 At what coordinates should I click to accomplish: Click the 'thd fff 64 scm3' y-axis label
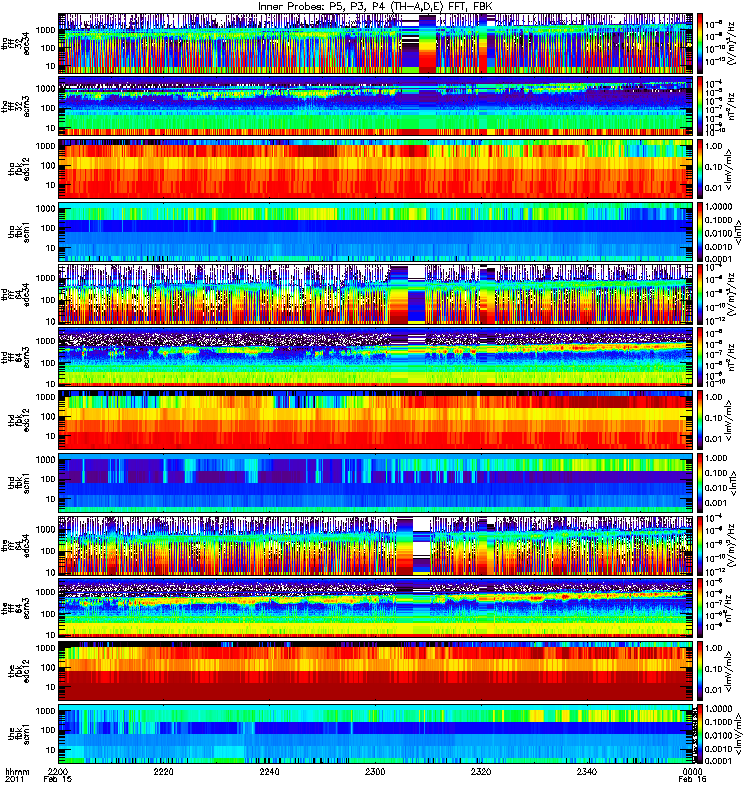(x=15, y=357)
